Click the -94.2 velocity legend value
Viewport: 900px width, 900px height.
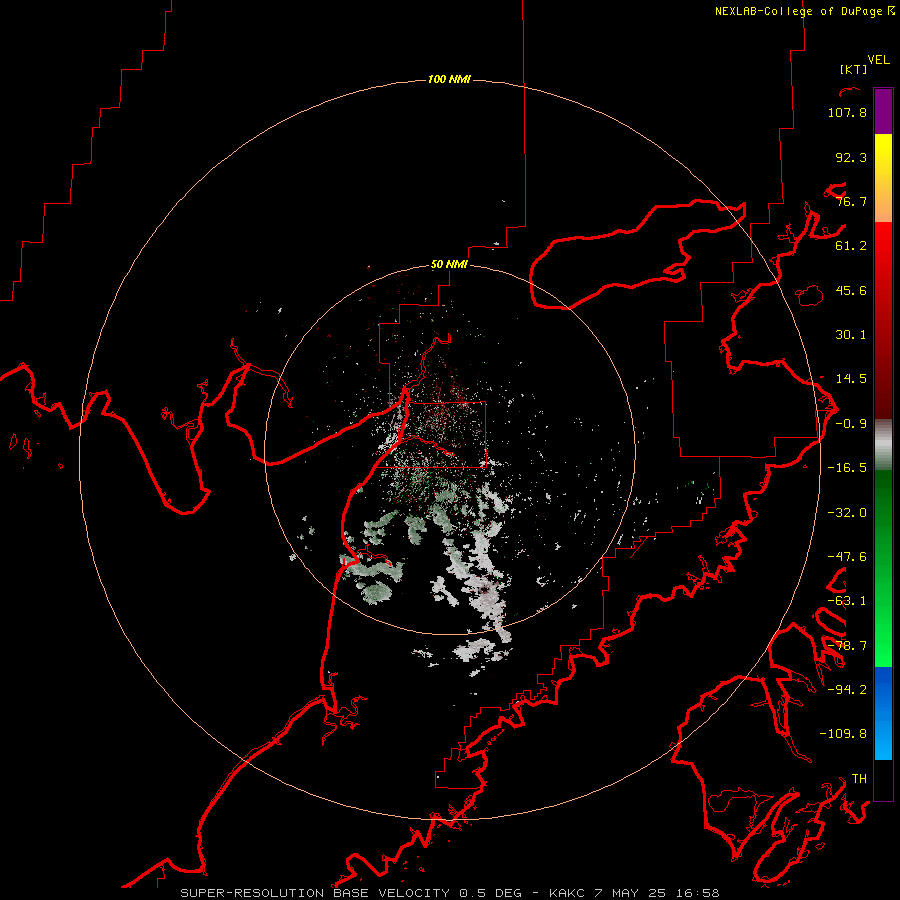(847, 689)
